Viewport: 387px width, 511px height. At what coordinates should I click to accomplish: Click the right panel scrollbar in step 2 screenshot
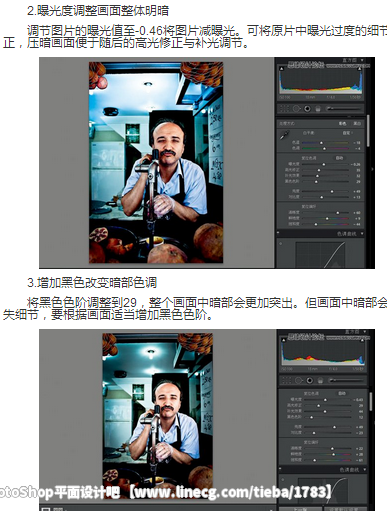[x=368, y=130]
